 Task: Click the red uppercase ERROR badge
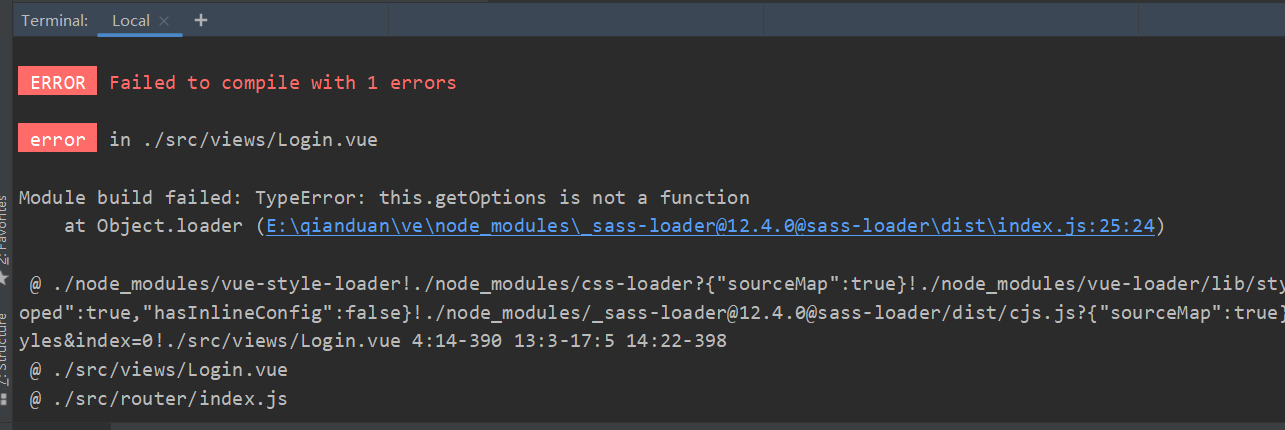(57, 83)
